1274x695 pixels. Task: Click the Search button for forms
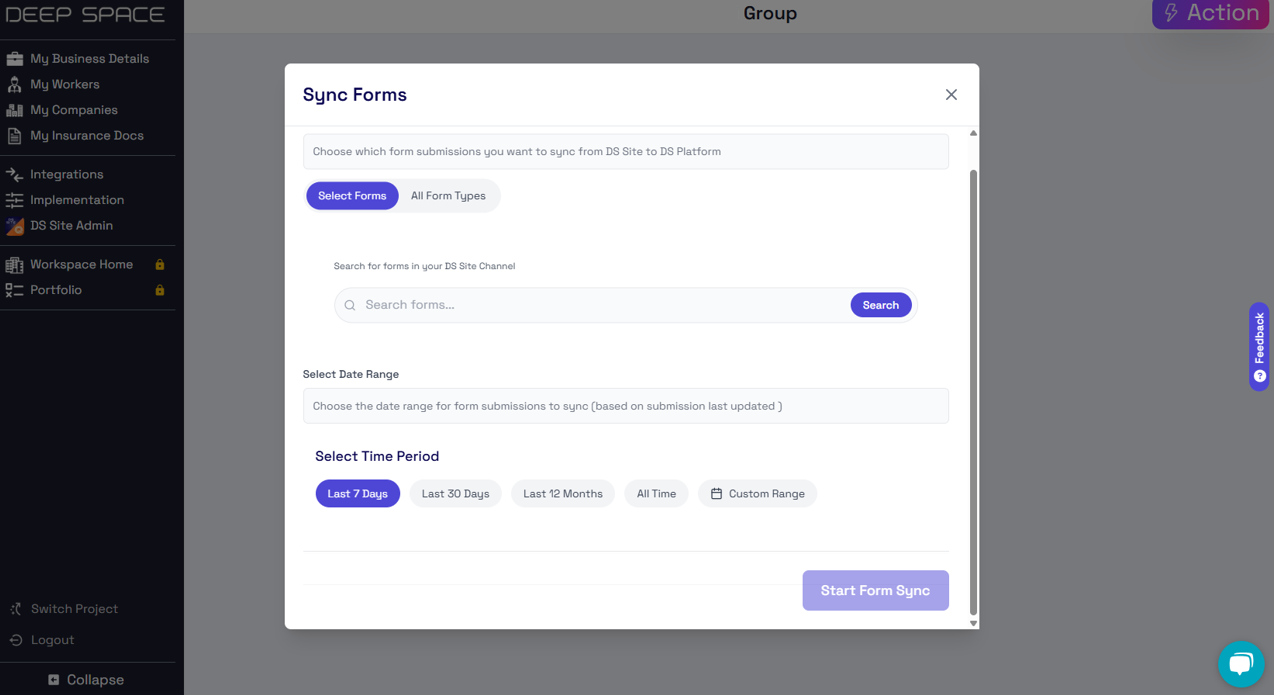click(x=881, y=305)
